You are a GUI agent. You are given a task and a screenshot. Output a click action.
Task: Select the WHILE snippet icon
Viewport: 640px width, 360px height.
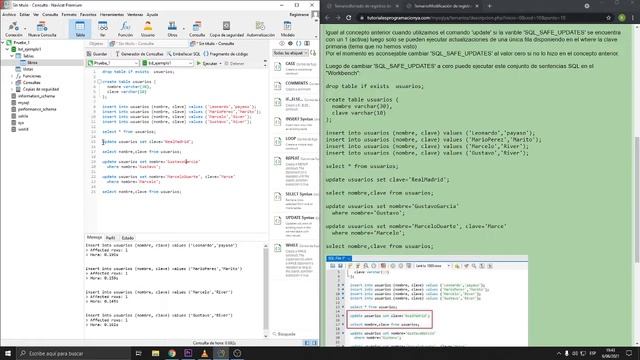(278, 248)
